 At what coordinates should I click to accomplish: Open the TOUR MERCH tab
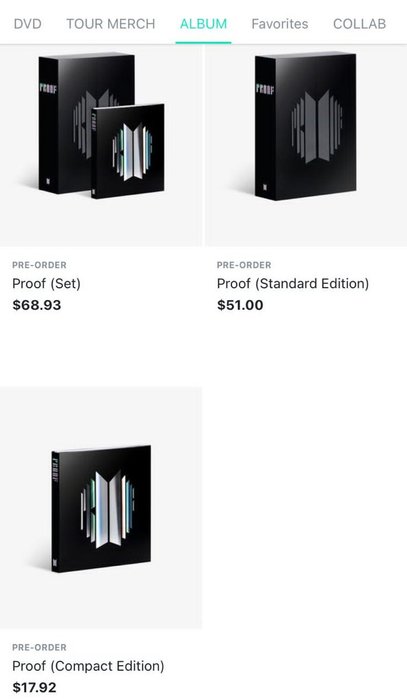point(111,24)
